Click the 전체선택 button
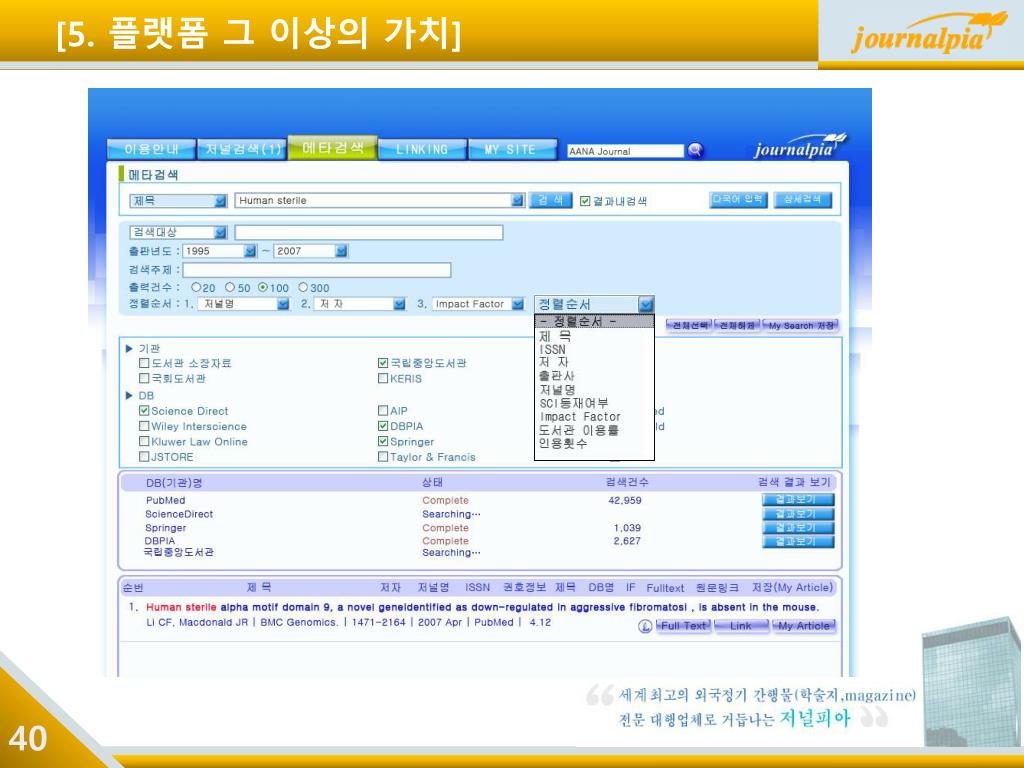1024x768 pixels. (688, 325)
